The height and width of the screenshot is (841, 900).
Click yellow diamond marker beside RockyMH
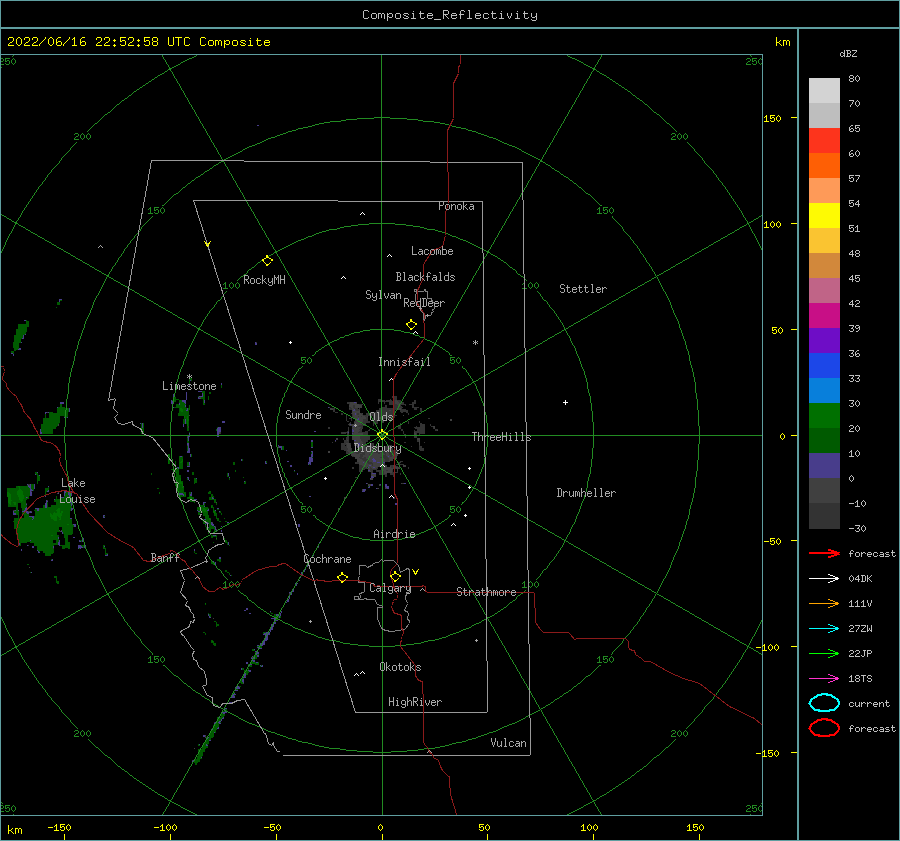click(267, 261)
